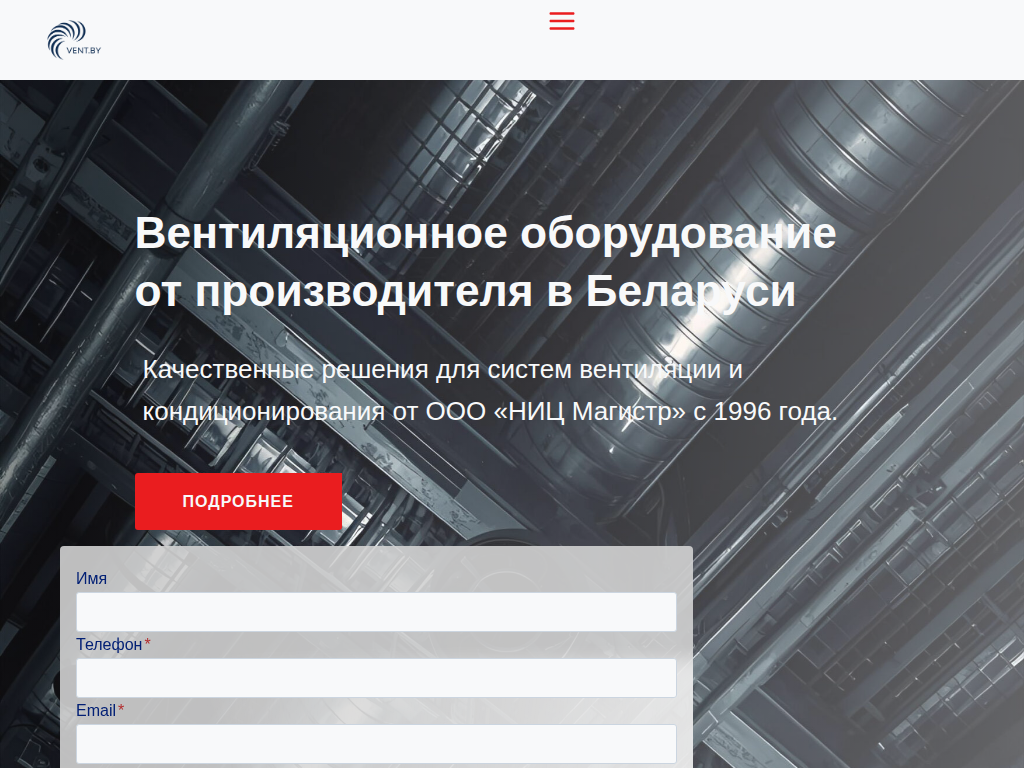Image resolution: width=1024 pixels, height=768 pixels.
Task: Click the red asterisk beside Телефон
Action: coord(148,644)
